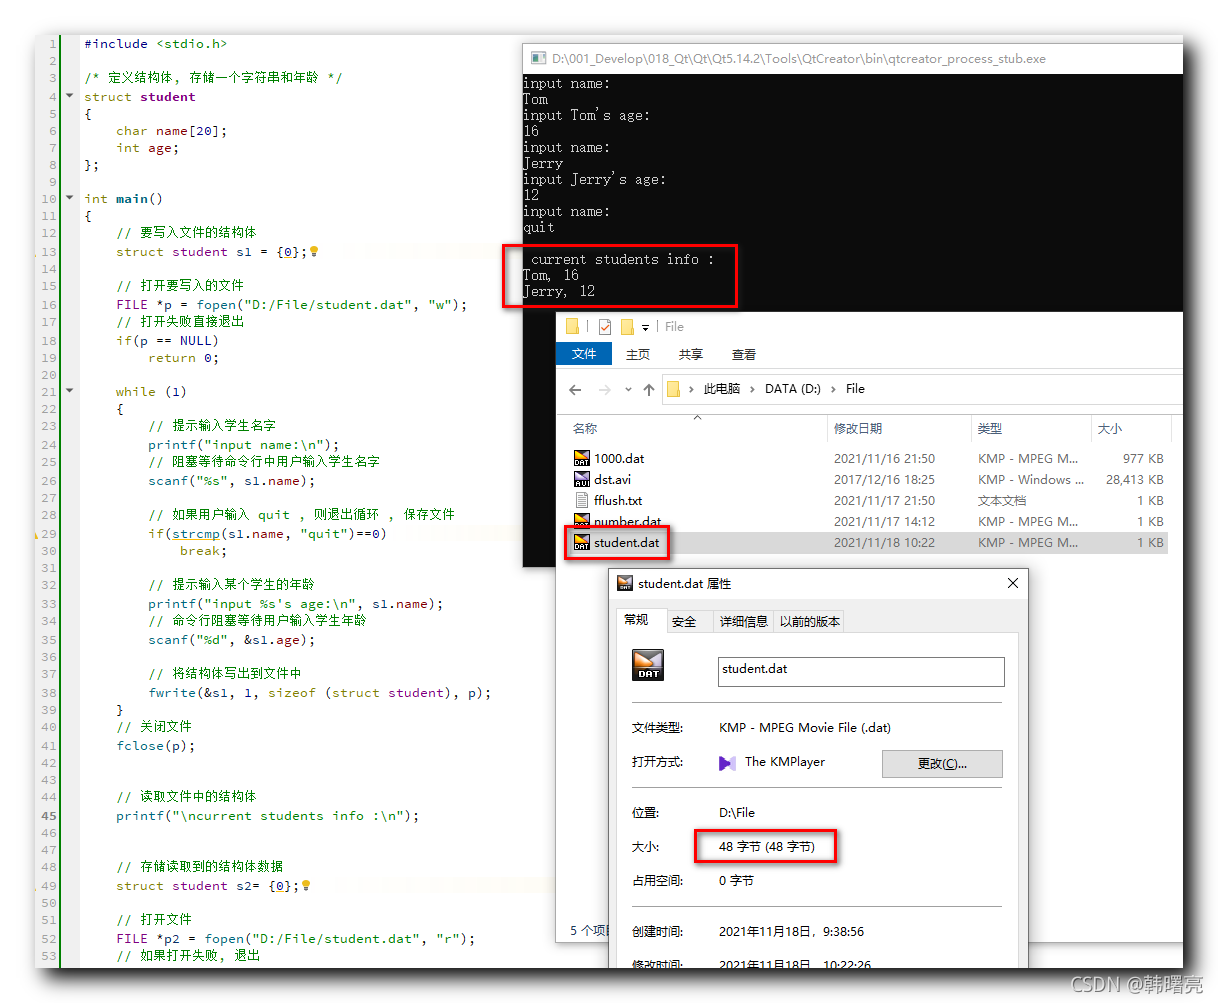Sort files by 名称 column header
This screenshot has width=1218, height=1003.
point(585,428)
